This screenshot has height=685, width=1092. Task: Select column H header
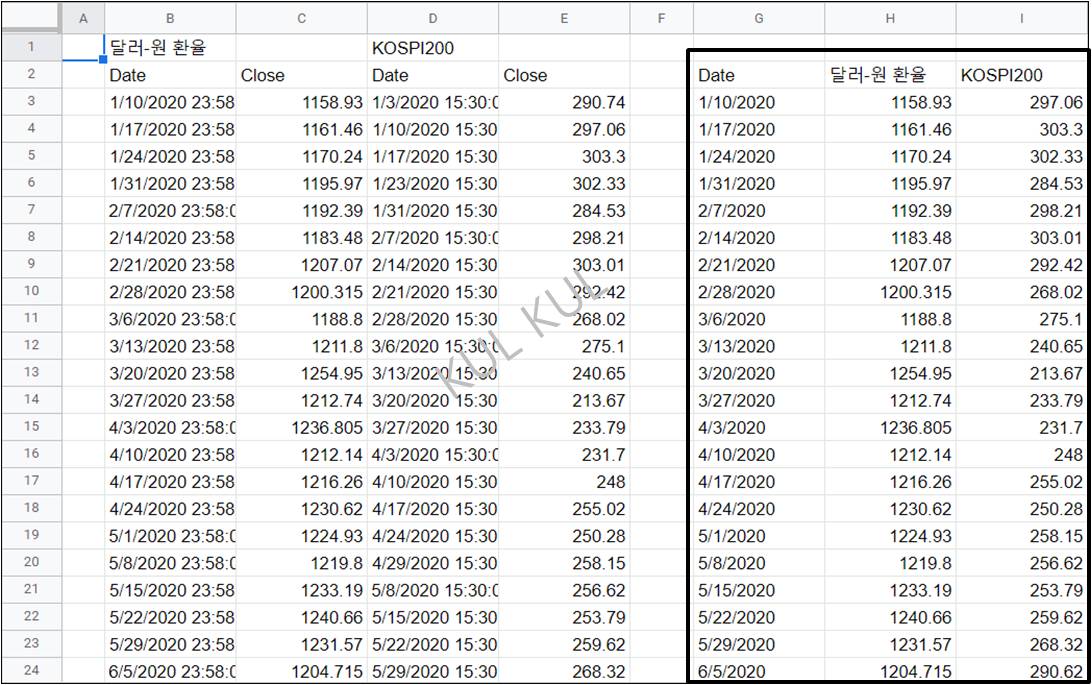pyautogui.click(x=890, y=19)
